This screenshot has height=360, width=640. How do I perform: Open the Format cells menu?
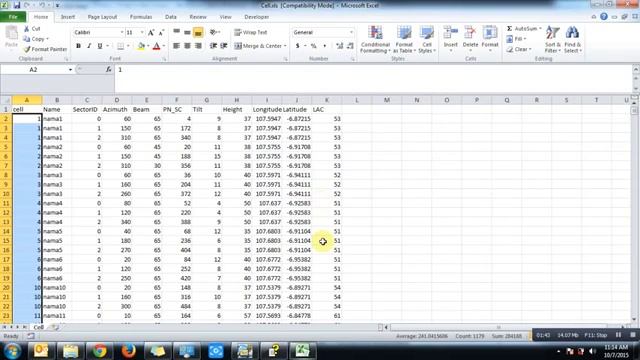490,39
